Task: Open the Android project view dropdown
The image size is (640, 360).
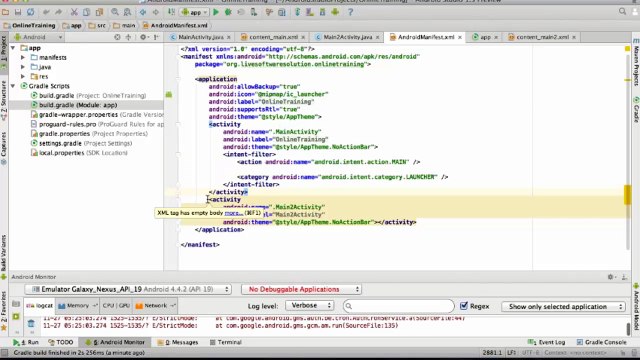Action: [38, 37]
